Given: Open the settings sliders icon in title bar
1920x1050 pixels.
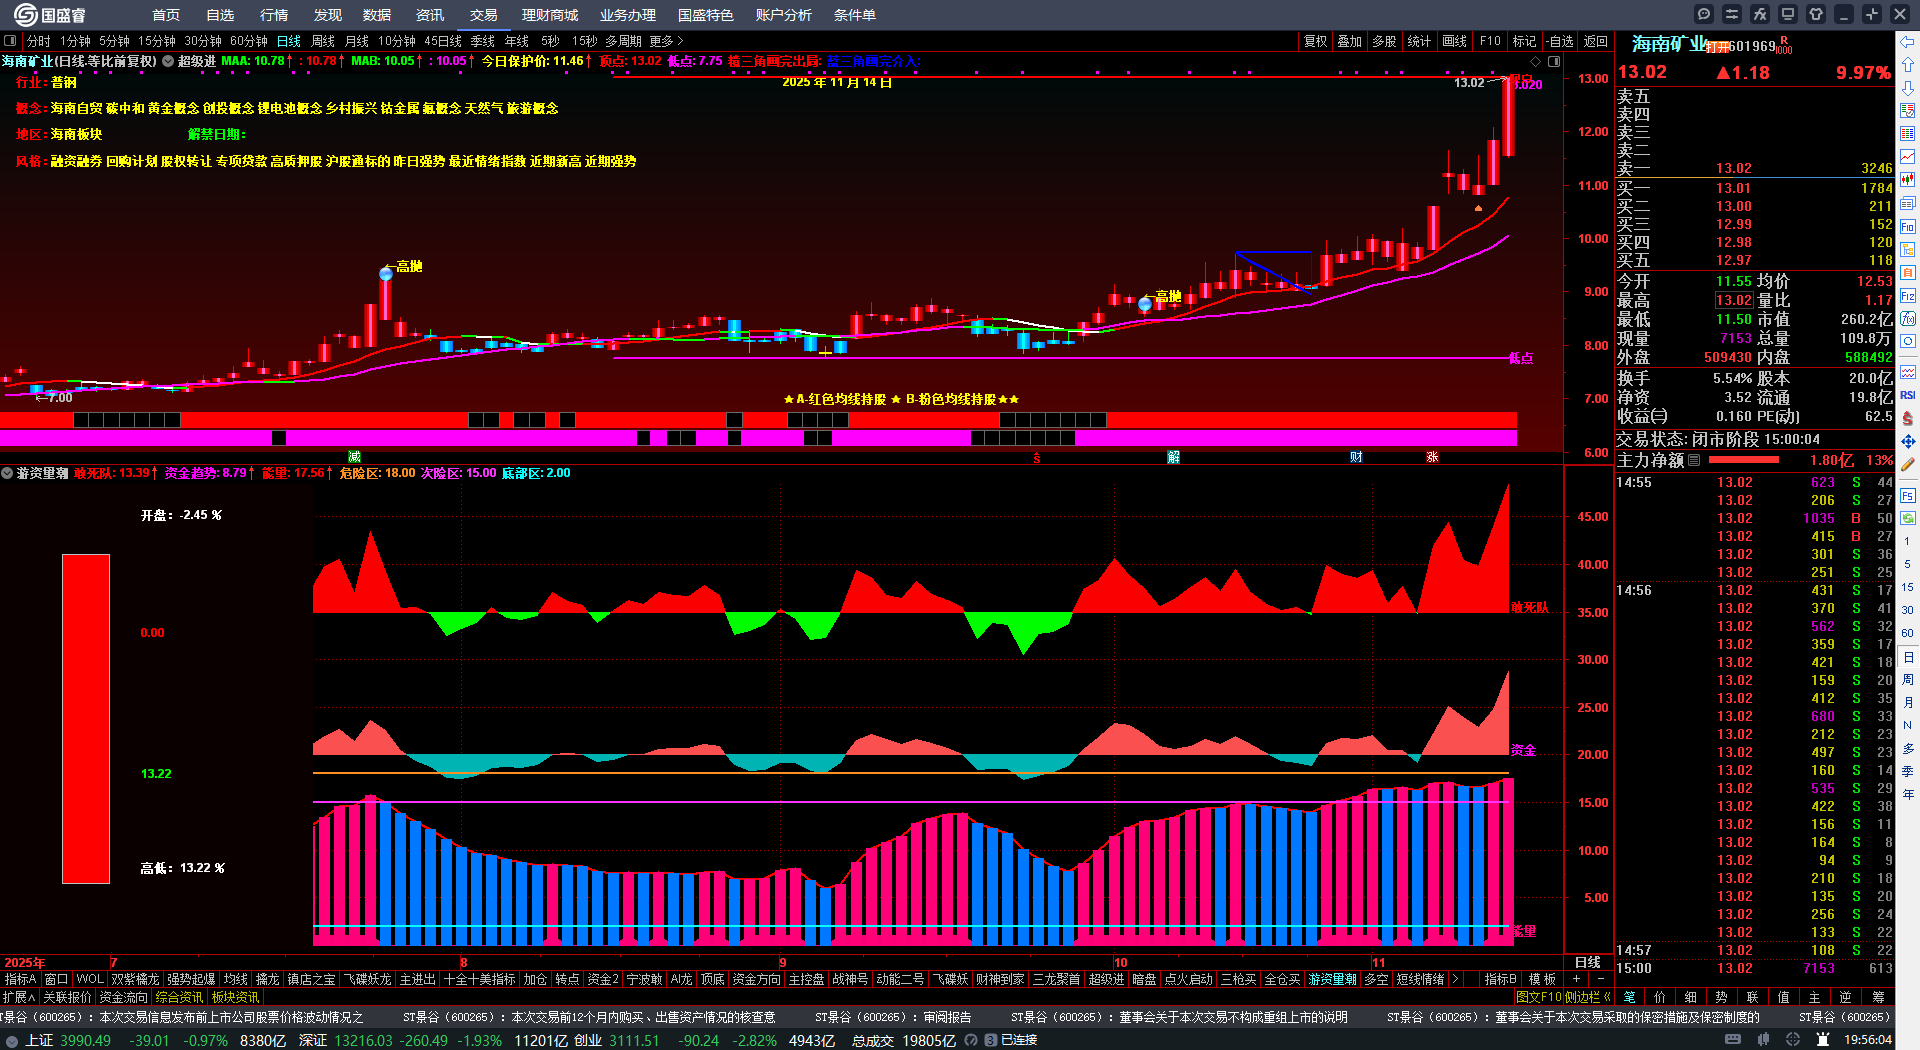Looking at the screenshot, I should click(1732, 14).
